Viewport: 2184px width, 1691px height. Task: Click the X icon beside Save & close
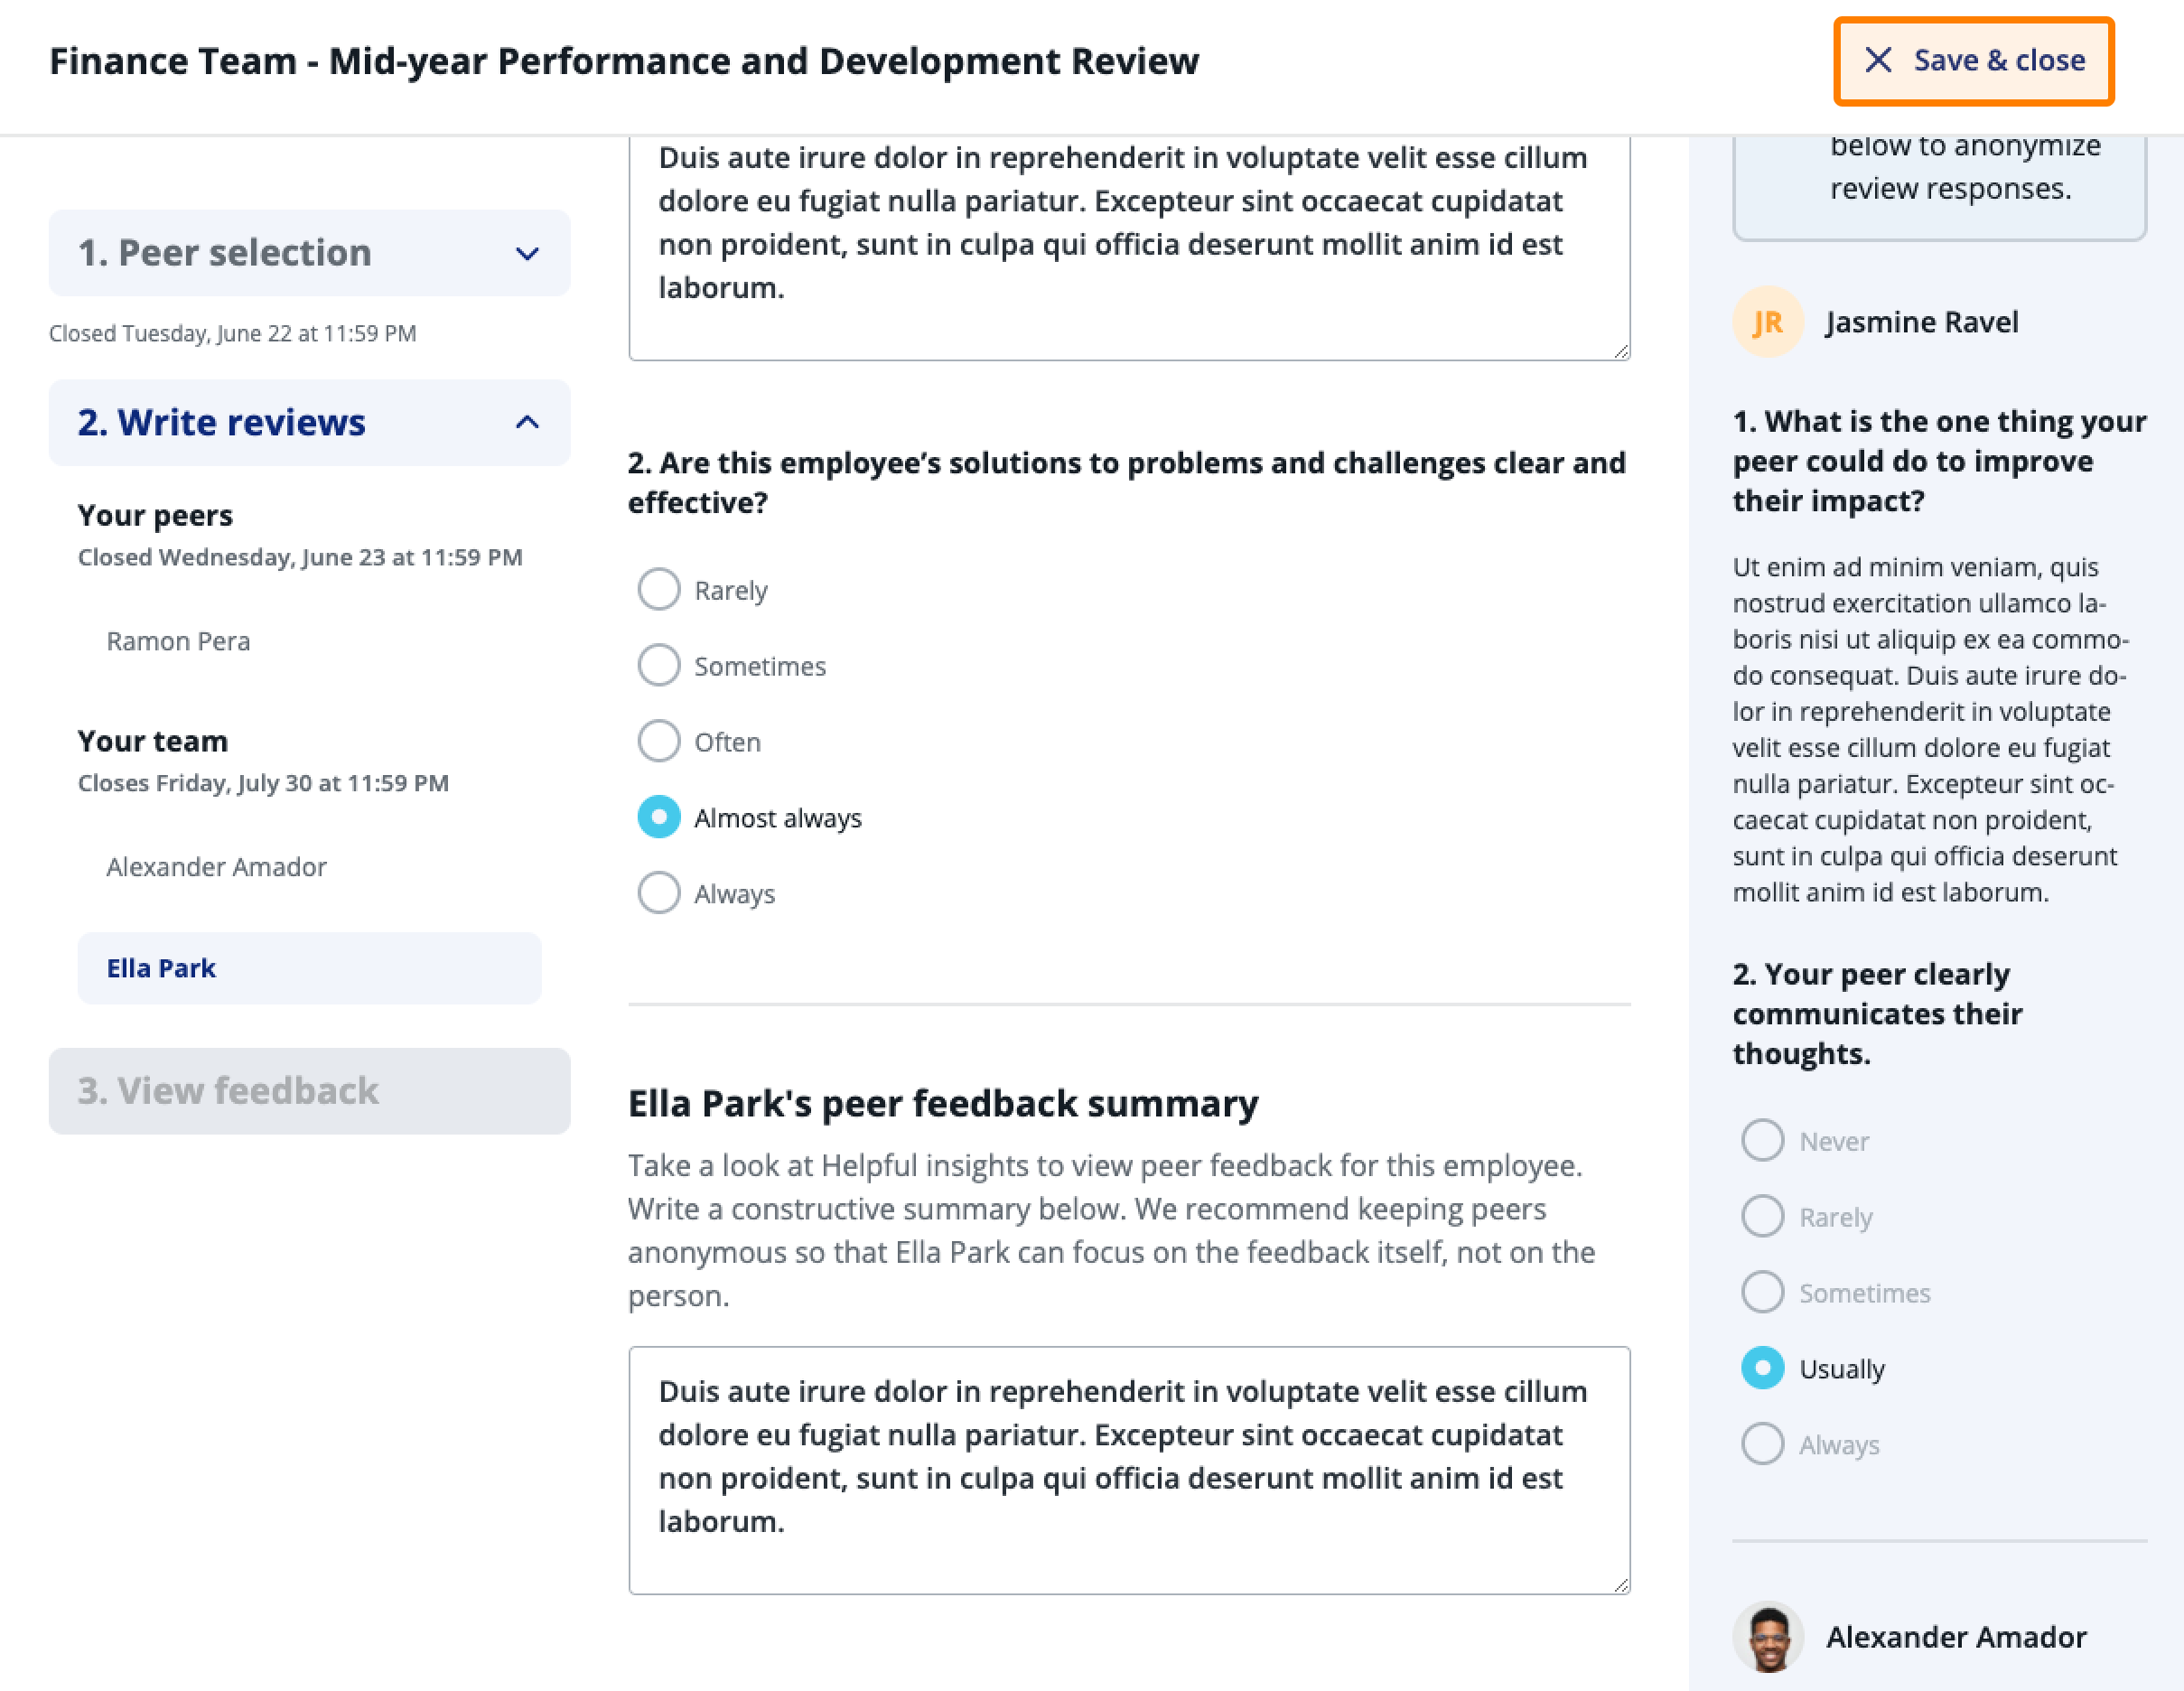(1878, 60)
